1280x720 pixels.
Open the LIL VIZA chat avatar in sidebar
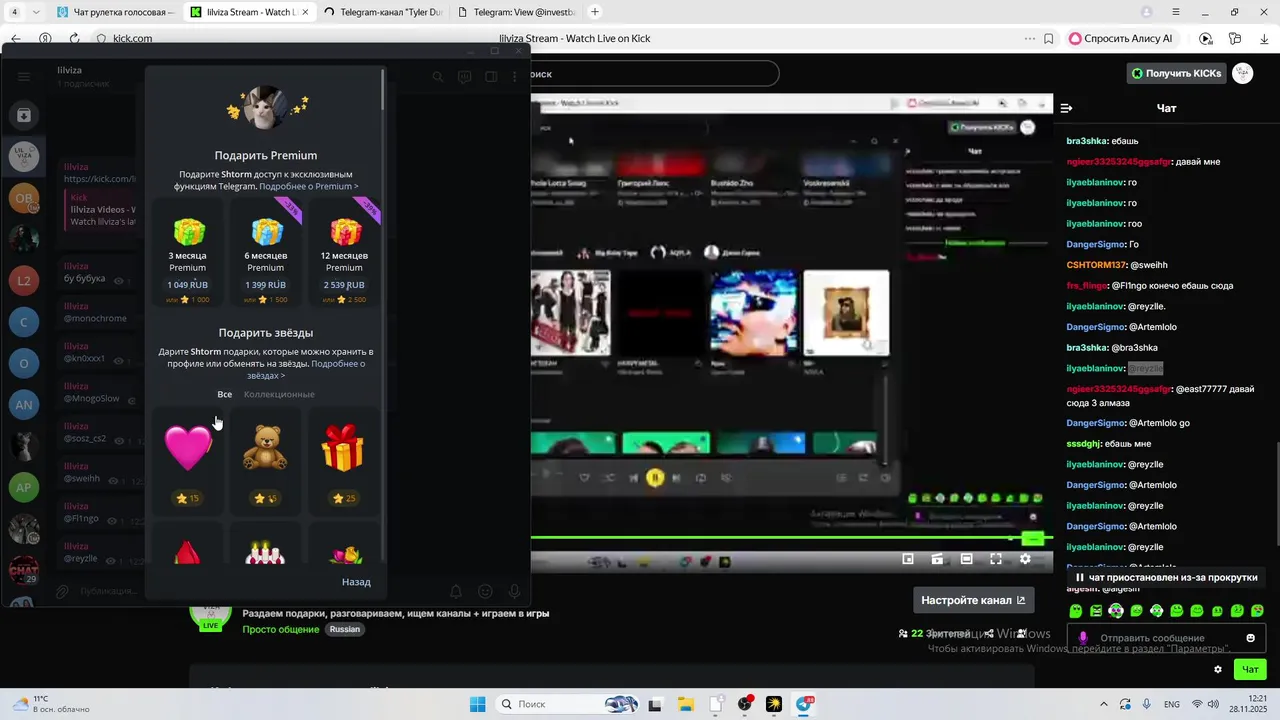point(24,156)
